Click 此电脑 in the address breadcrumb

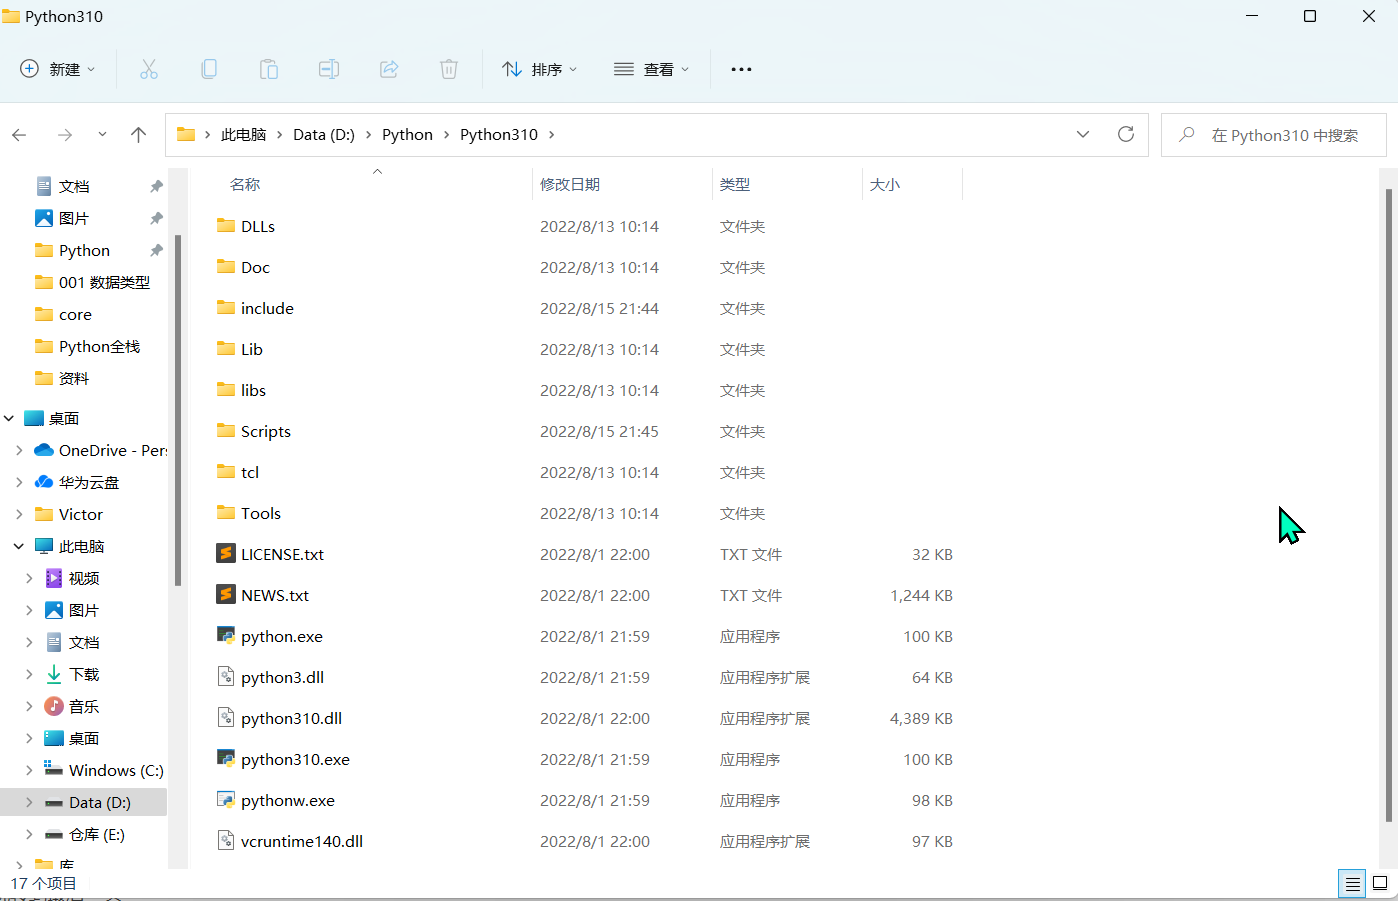(243, 134)
